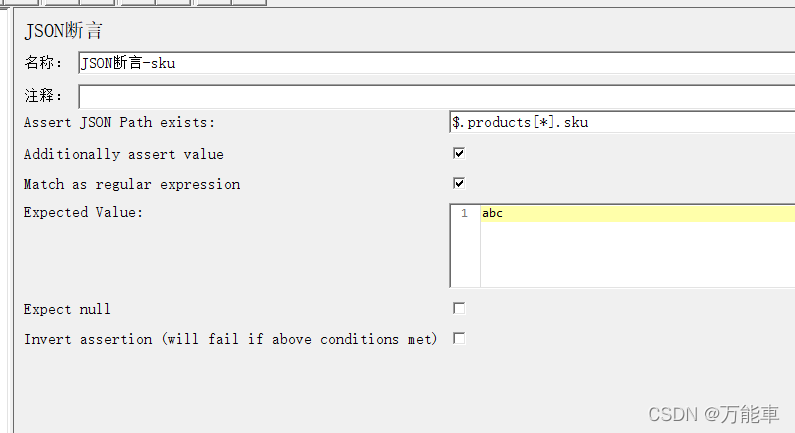Viewport: 795px width, 433px height.
Task: Enable the Expect null checkbox
Action: (x=459, y=308)
